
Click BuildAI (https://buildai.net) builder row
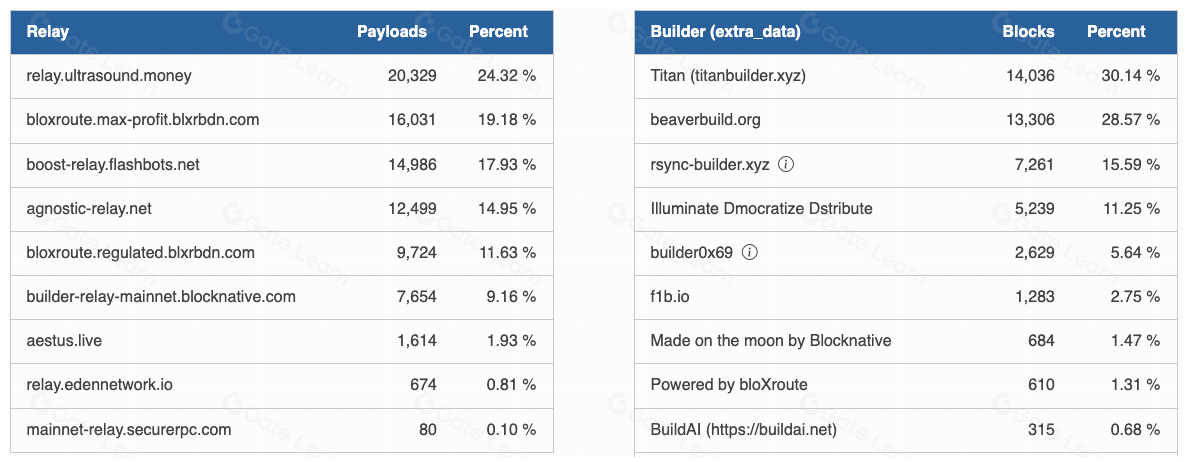tap(743, 428)
